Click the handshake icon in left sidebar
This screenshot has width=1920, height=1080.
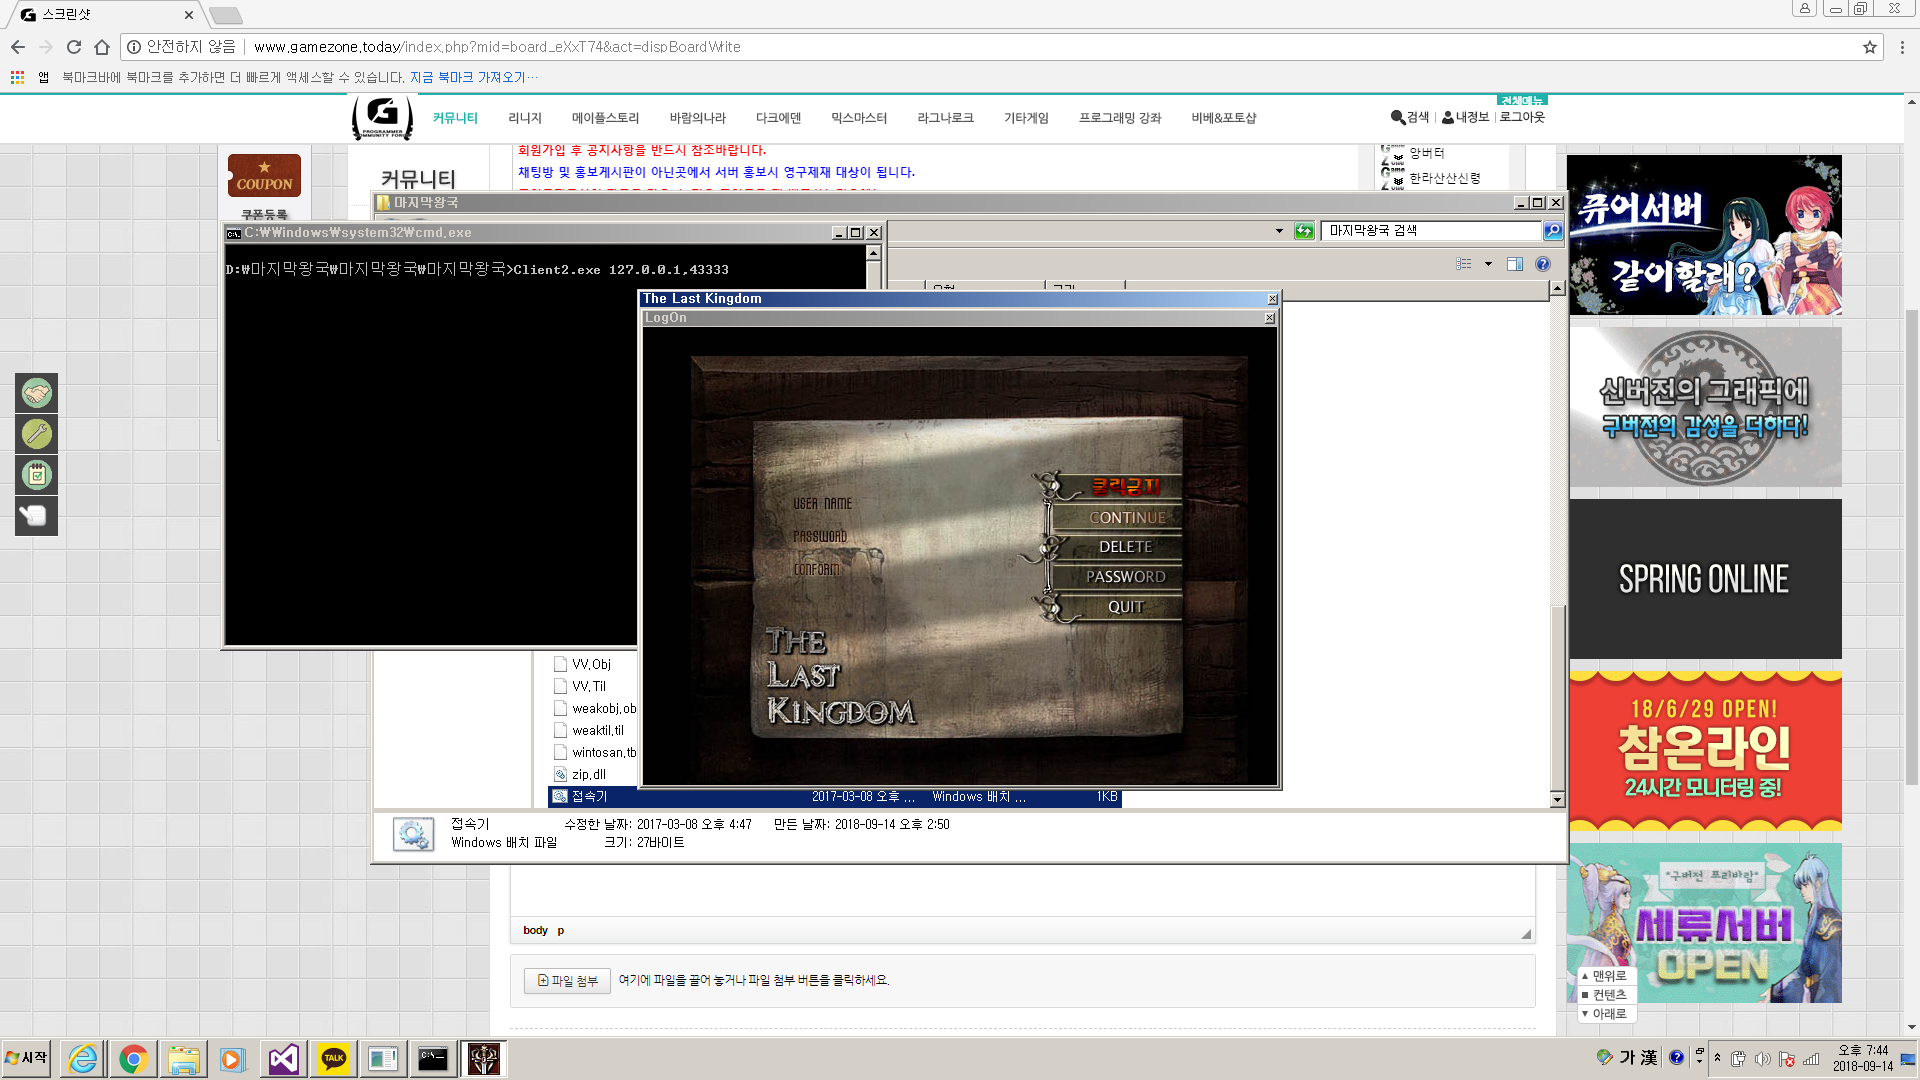coord(37,394)
